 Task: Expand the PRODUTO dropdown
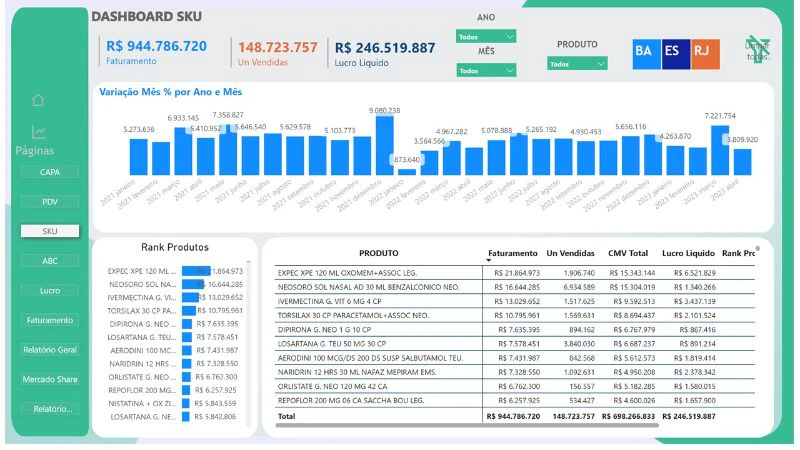pyautogui.click(x=577, y=64)
